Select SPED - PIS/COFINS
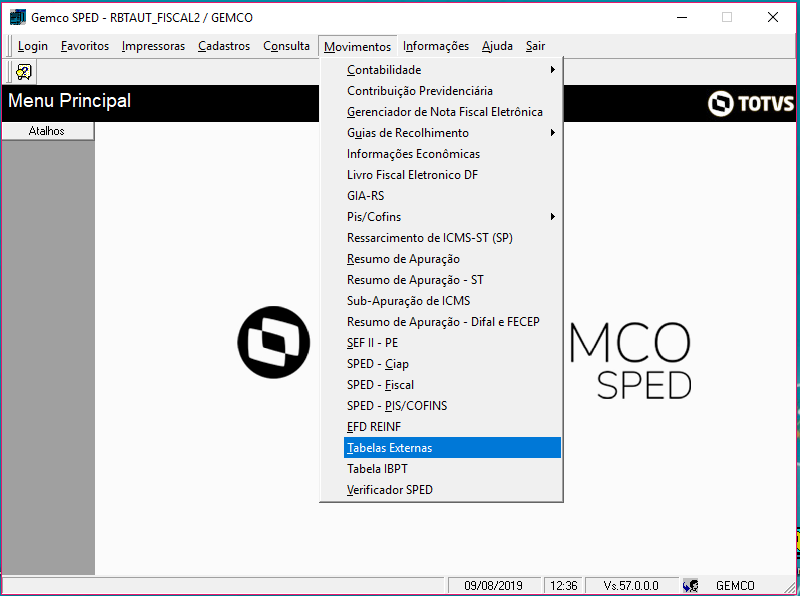The image size is (800, 596). pyautogui.click(x=452, y=405)
